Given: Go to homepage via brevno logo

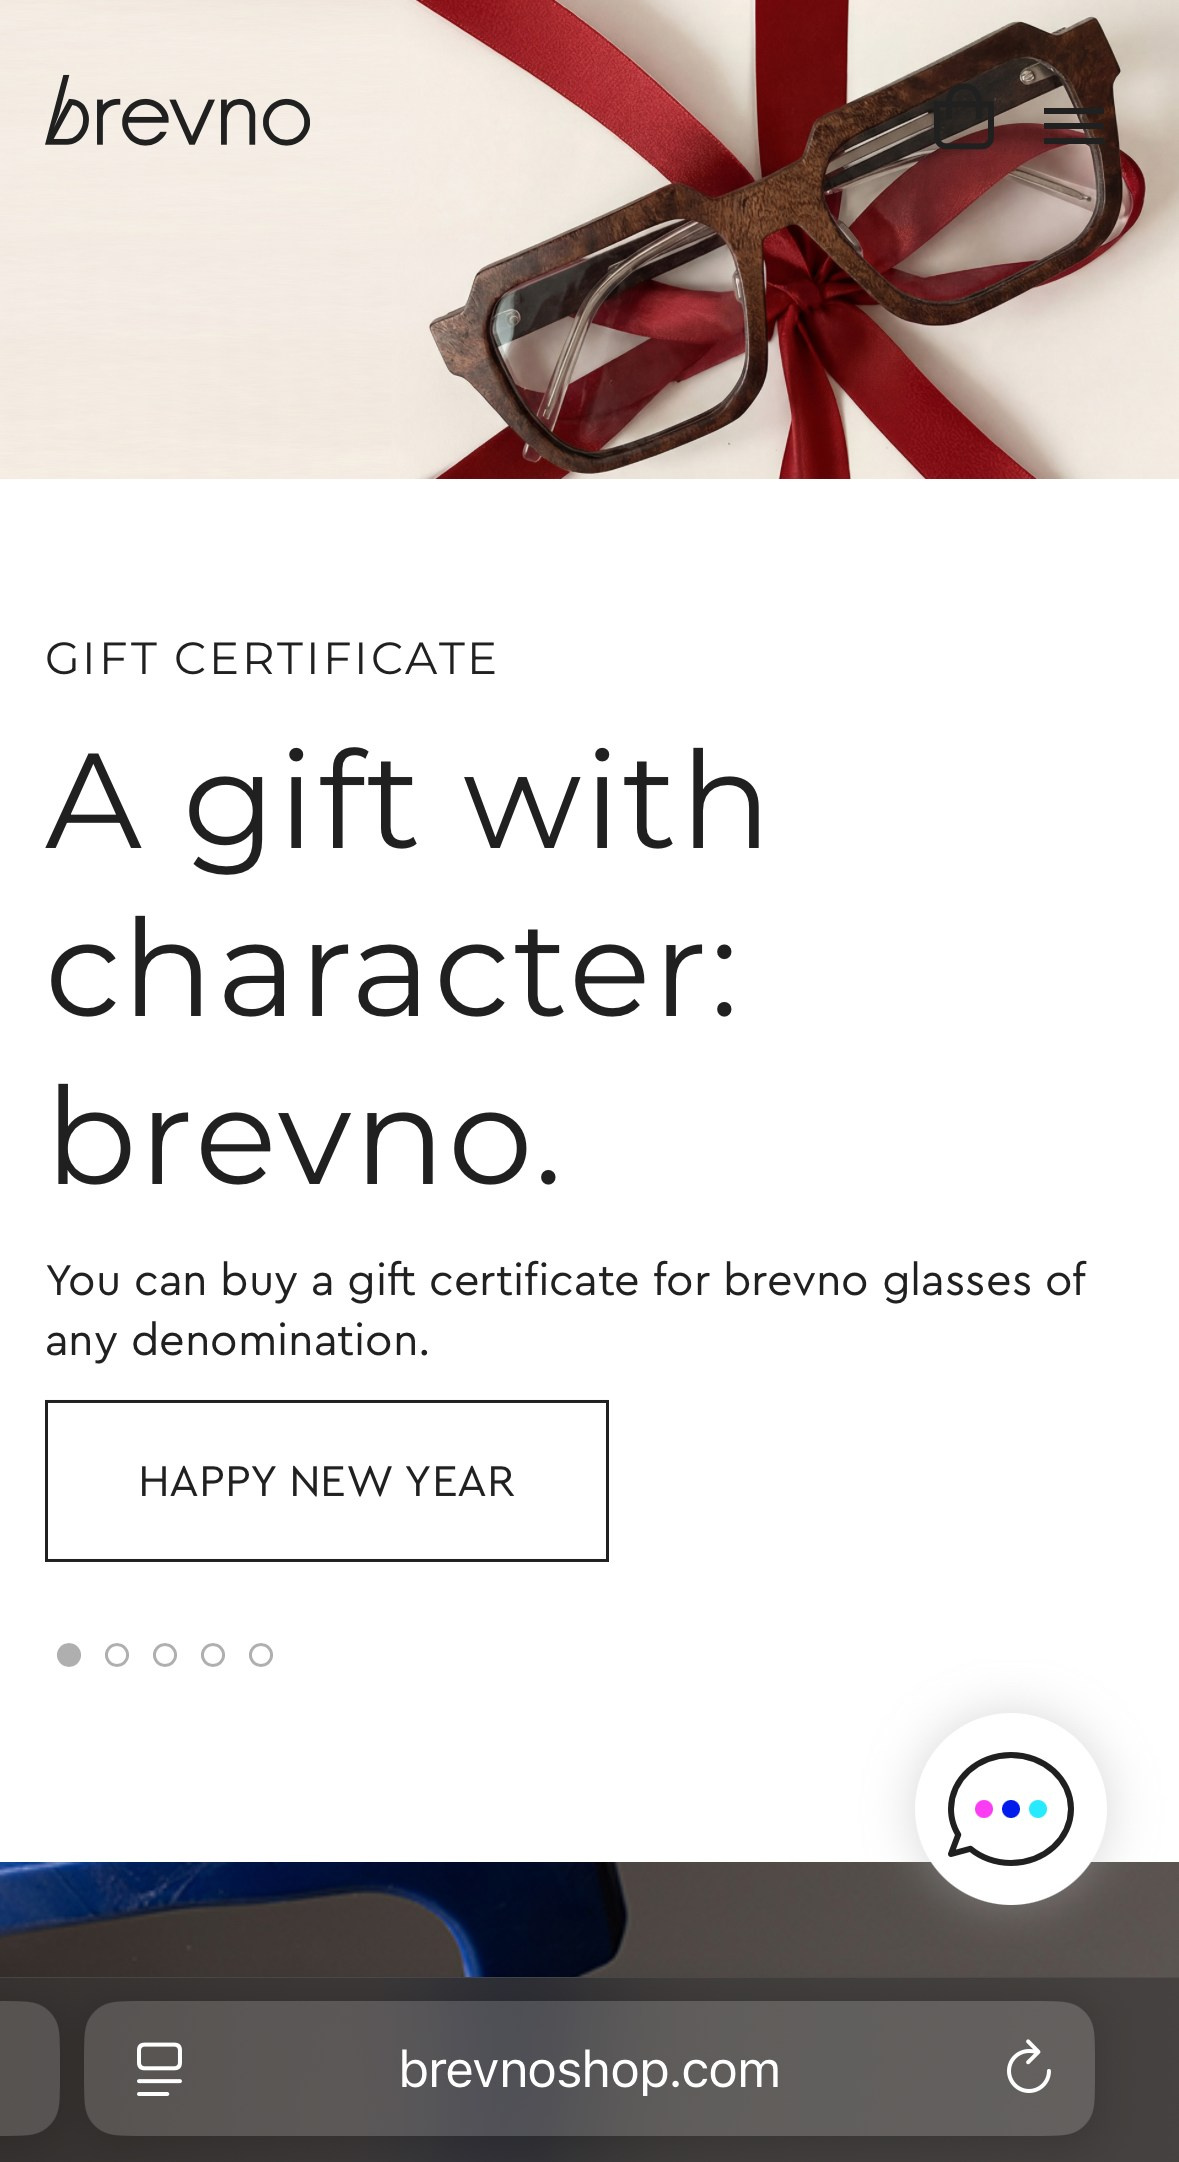Looking at the screenshot, I should pos(178,113).
